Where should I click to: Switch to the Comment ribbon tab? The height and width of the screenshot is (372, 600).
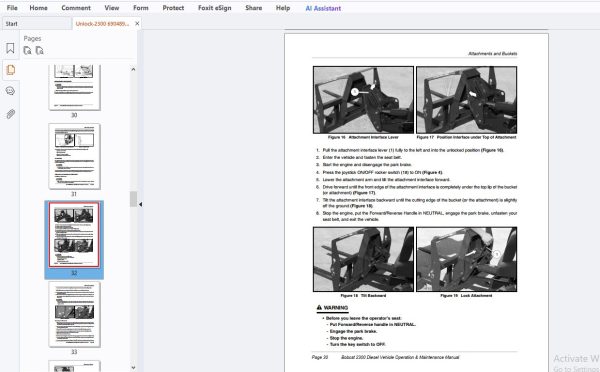(x=76, y=8)
